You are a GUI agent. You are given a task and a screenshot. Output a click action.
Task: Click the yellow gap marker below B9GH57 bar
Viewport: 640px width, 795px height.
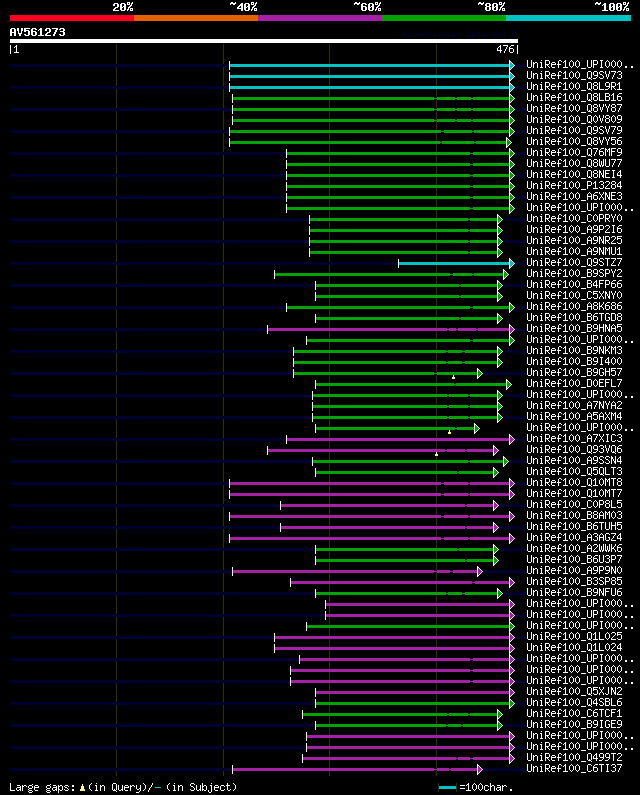(x=453, y=377)
